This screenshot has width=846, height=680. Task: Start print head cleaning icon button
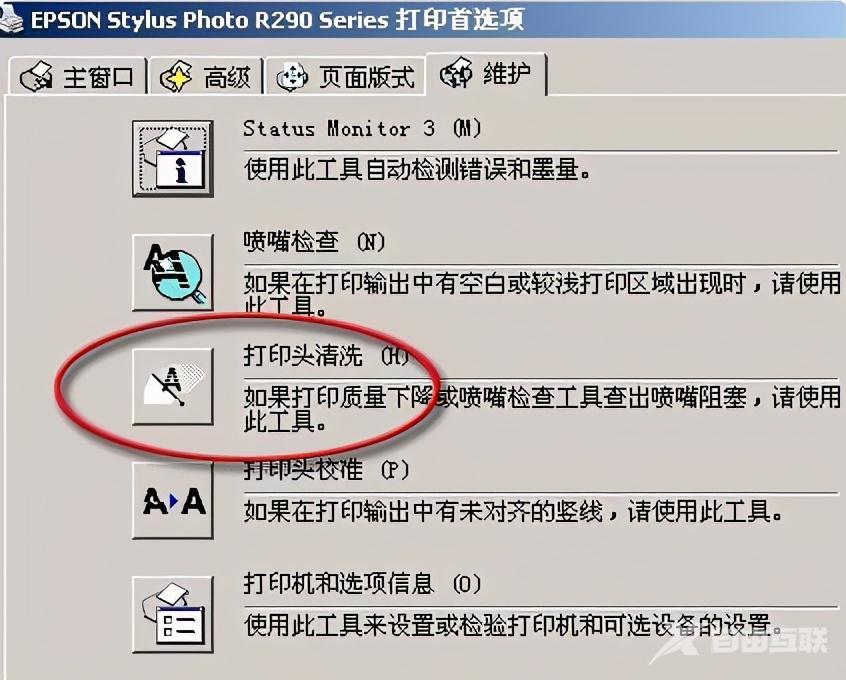point(173,386)
